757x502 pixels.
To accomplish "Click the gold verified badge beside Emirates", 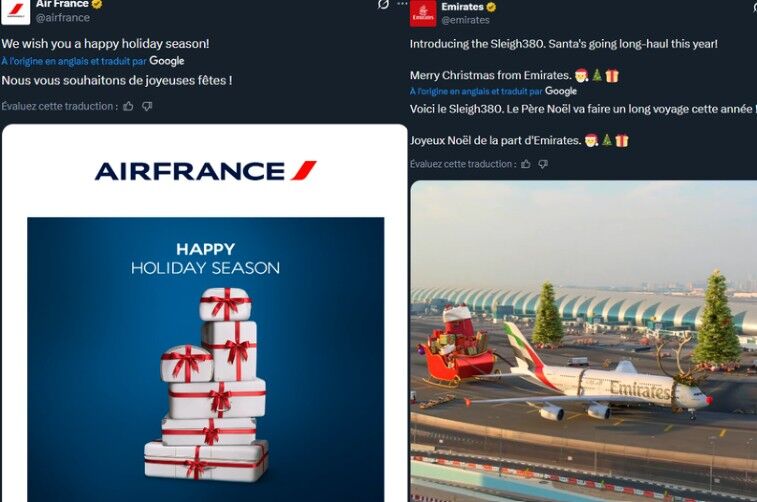I will [491, 7].
